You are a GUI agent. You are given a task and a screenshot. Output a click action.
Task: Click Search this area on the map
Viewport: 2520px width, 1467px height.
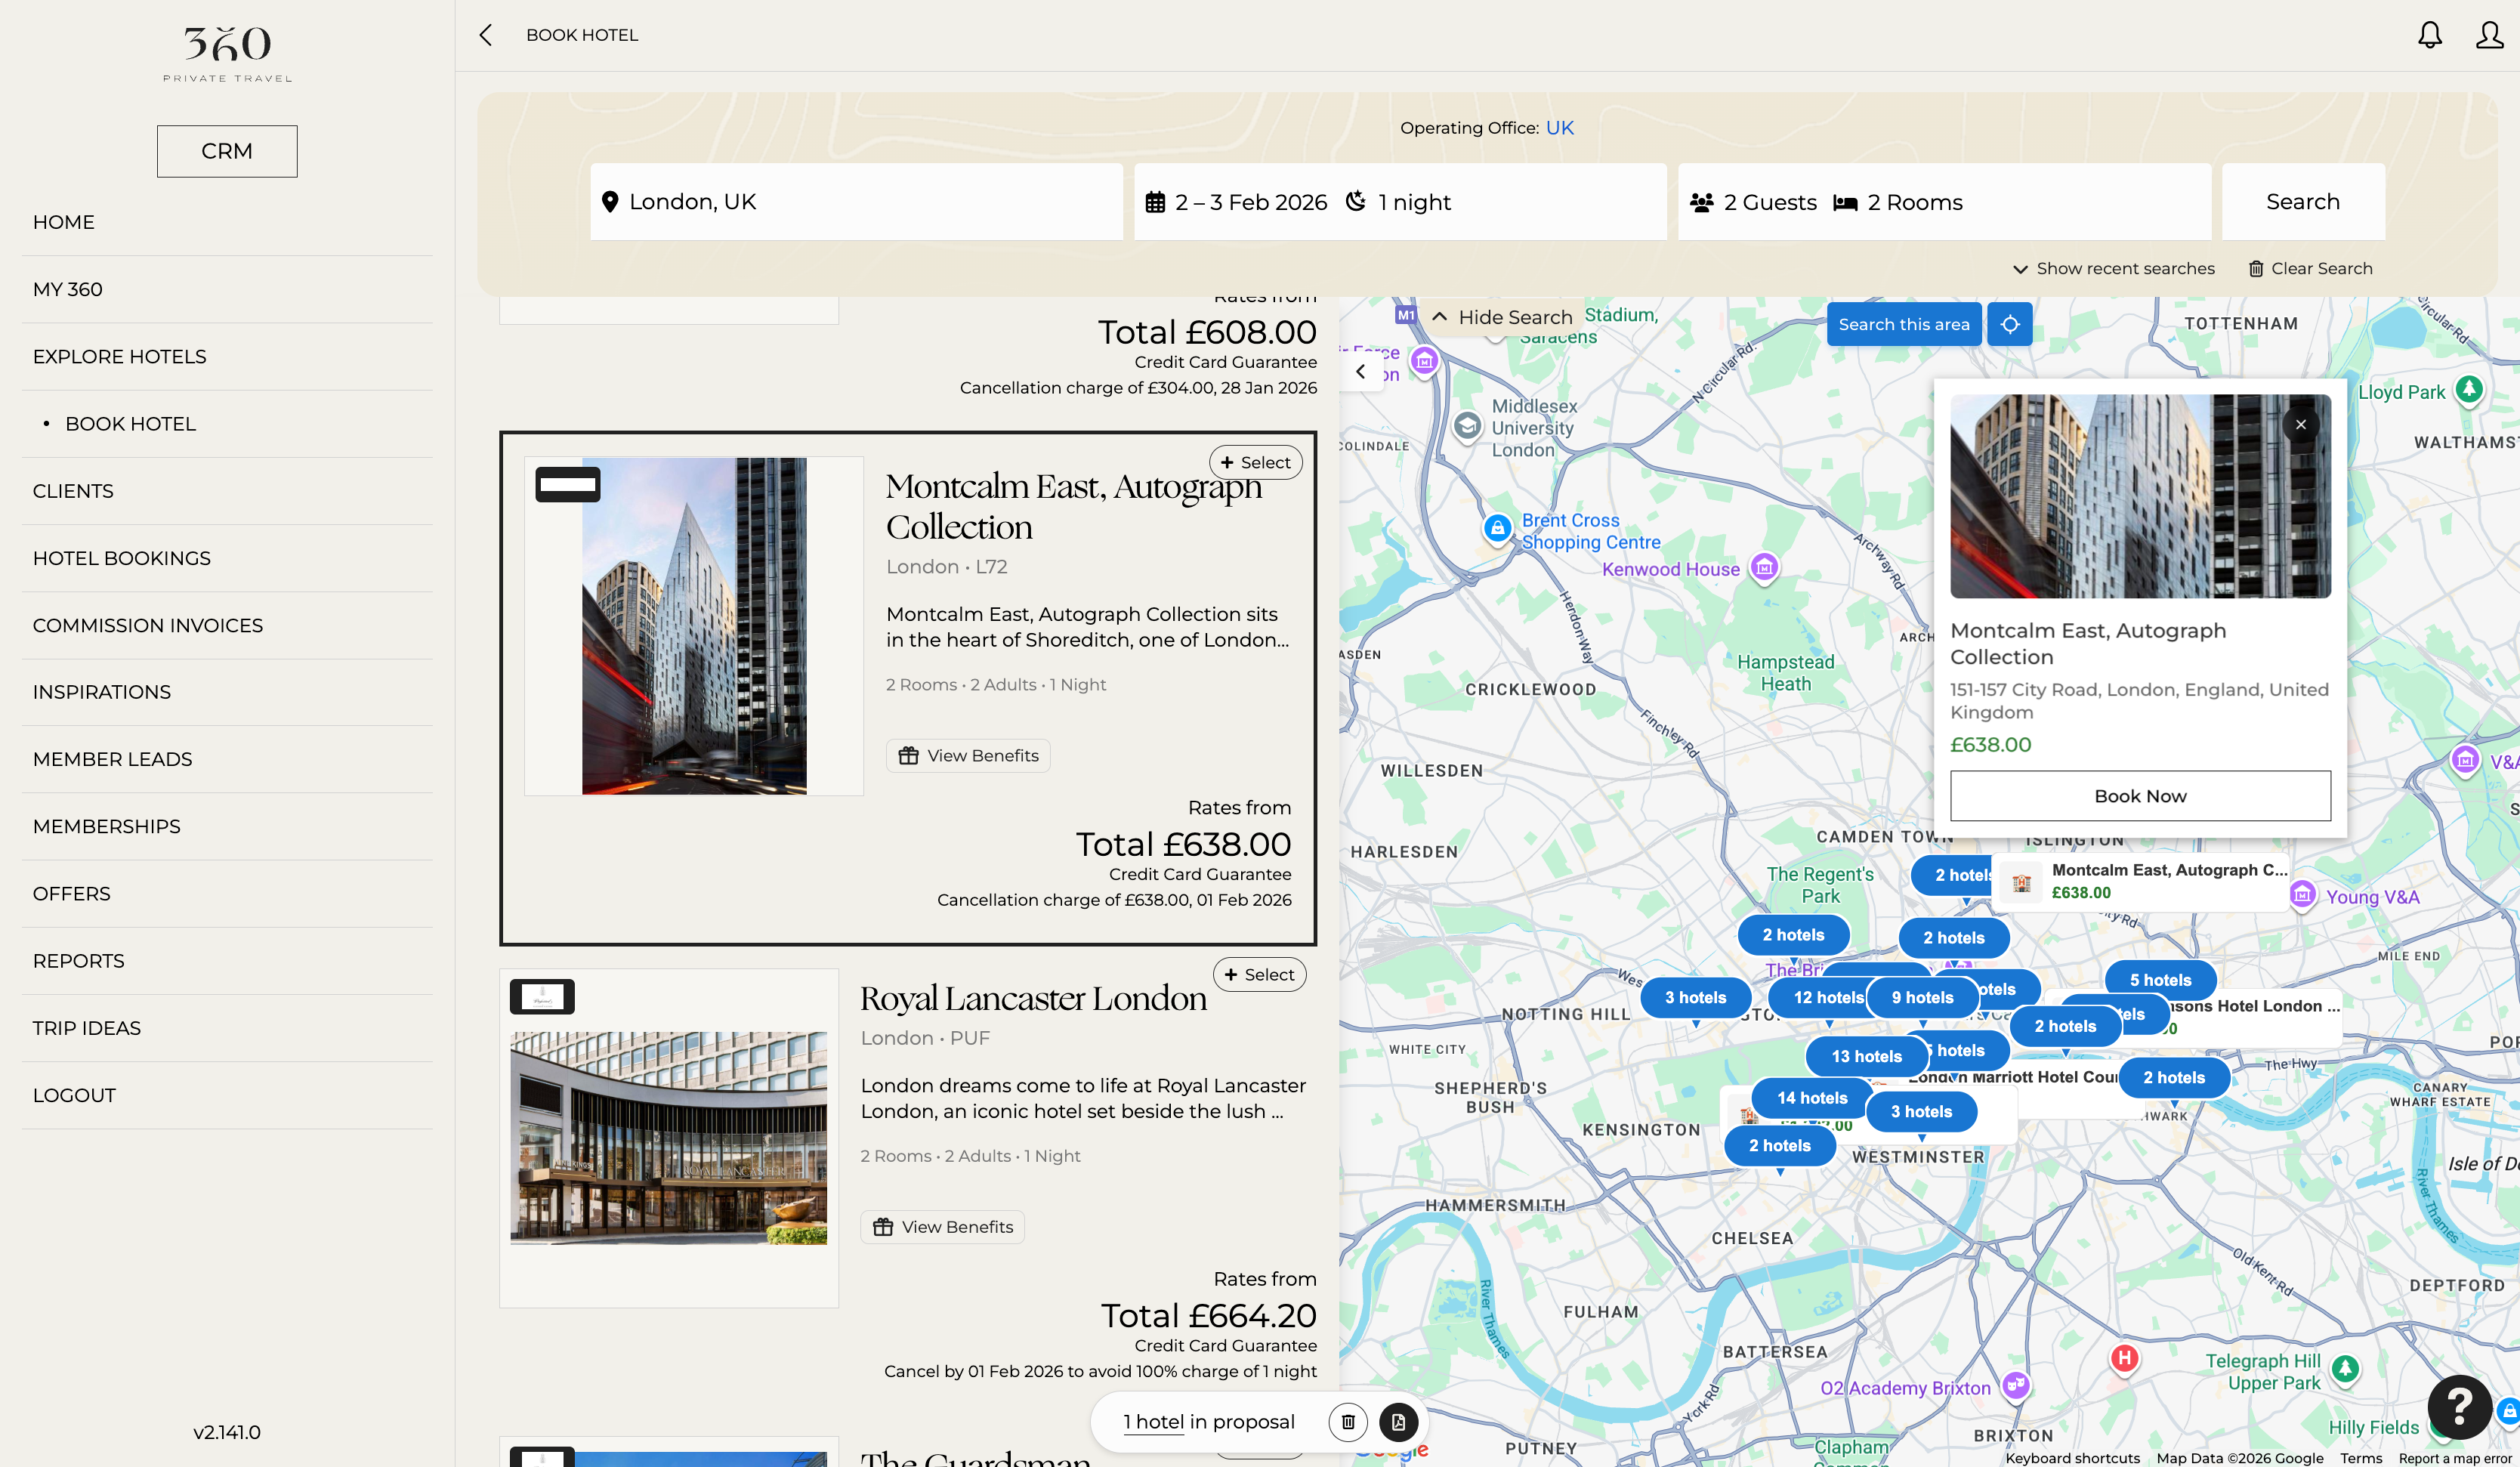1903,324
